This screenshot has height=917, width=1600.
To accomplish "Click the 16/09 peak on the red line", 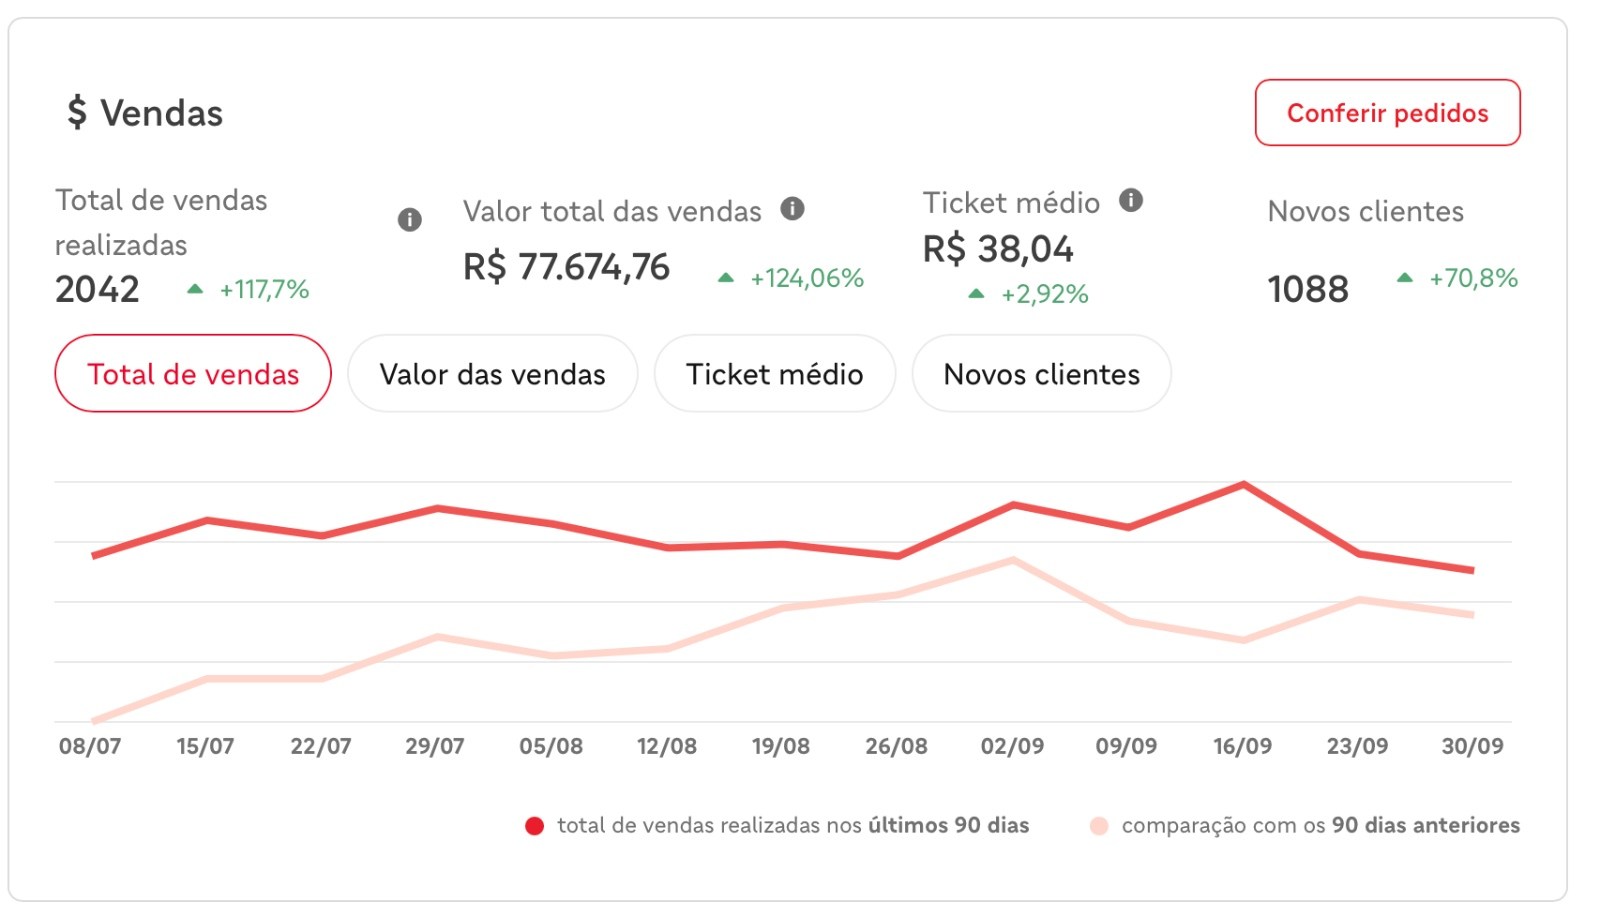I will [1243, 485].
